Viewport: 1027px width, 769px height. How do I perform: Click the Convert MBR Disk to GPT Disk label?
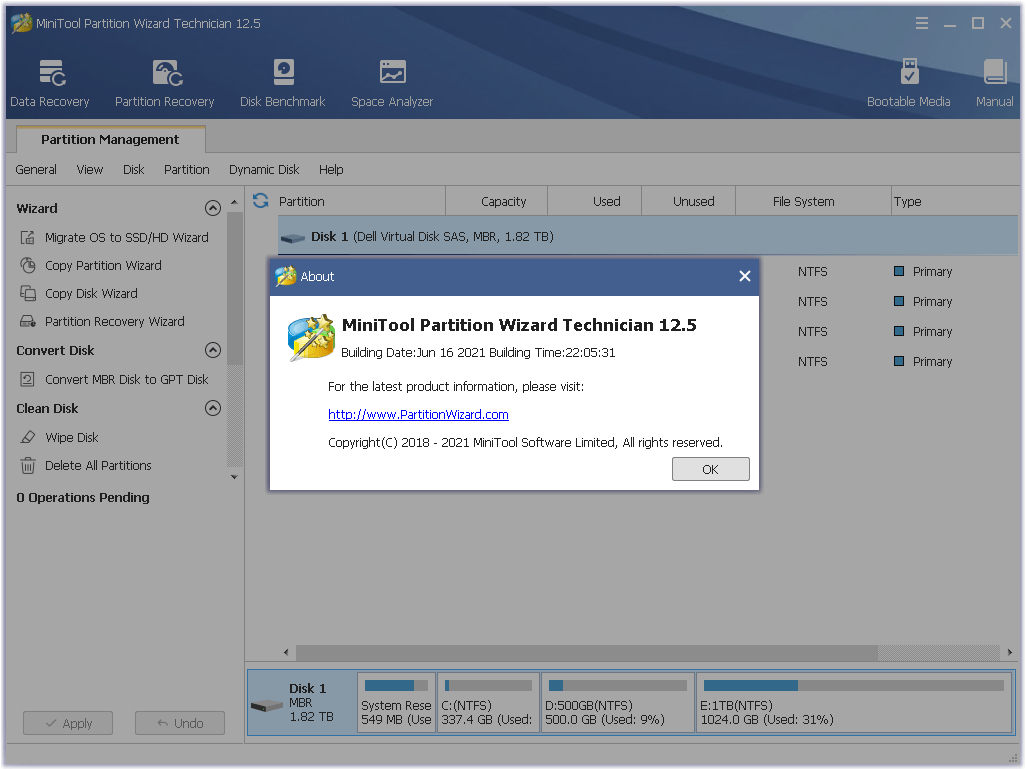coord(126,379)
